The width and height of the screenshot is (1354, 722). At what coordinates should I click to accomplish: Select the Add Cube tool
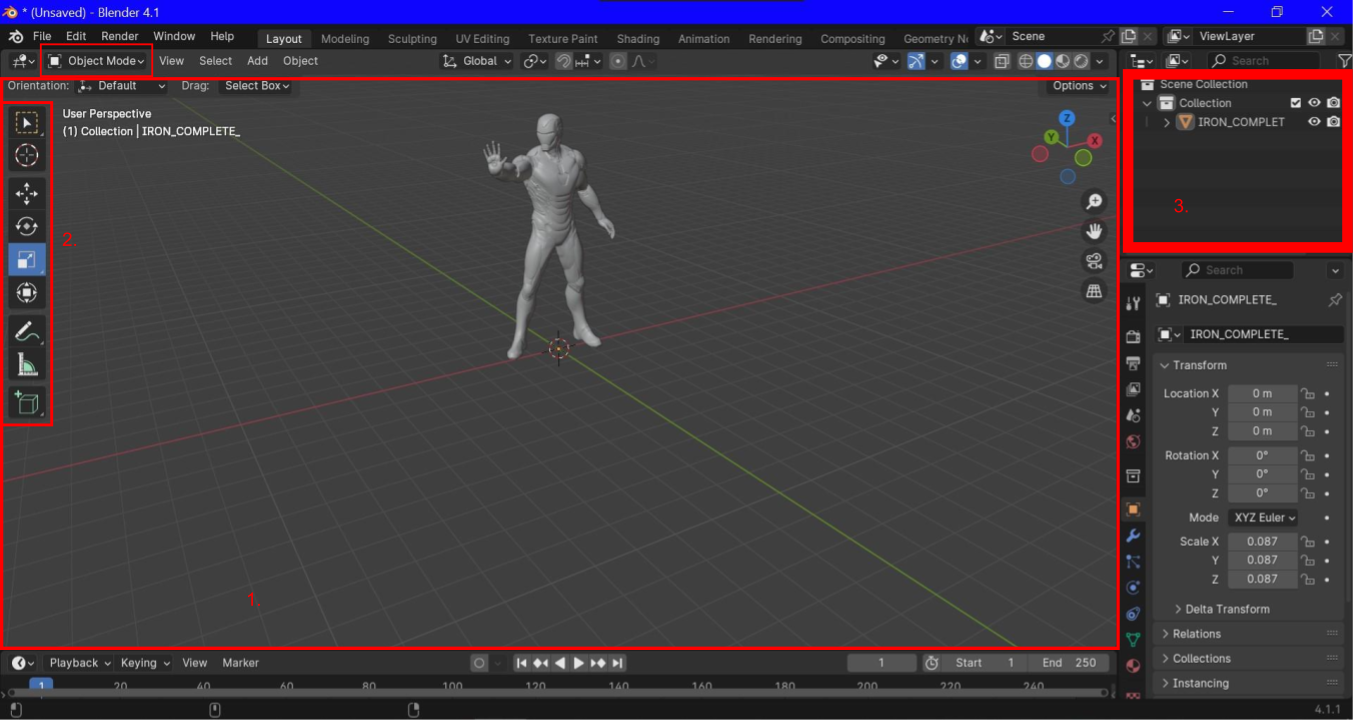tap(27, 403)
